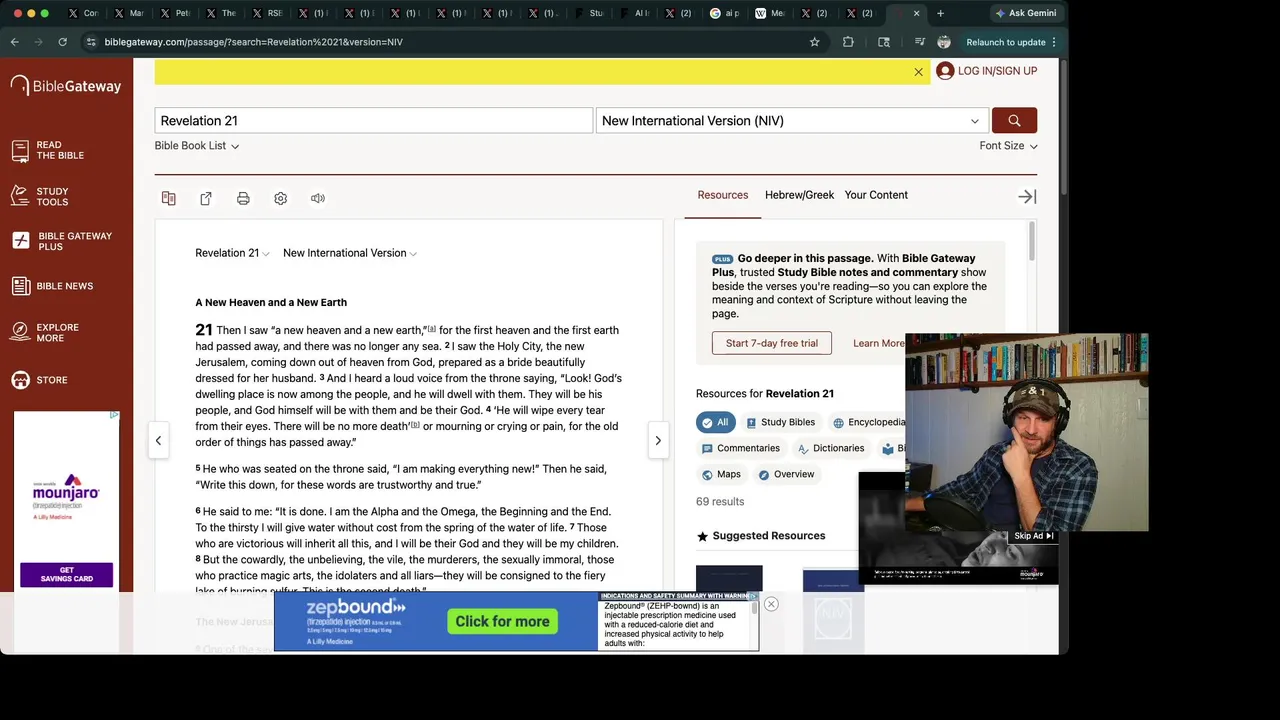Screen dimensions: 1280x720
Task: Go back in the browser
Action: 14,42
